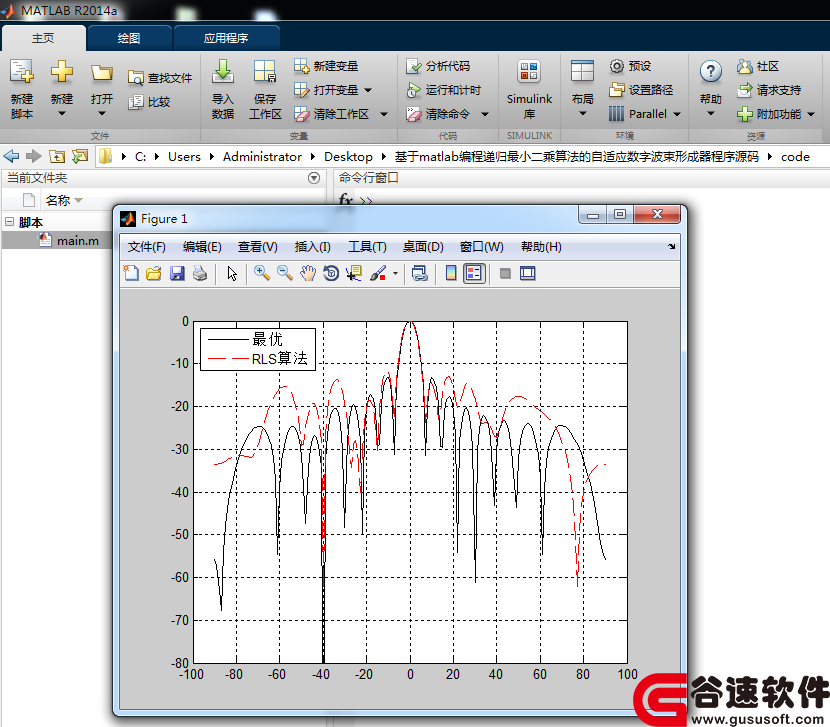Toggle Insert Legend icon

[474, 273]
